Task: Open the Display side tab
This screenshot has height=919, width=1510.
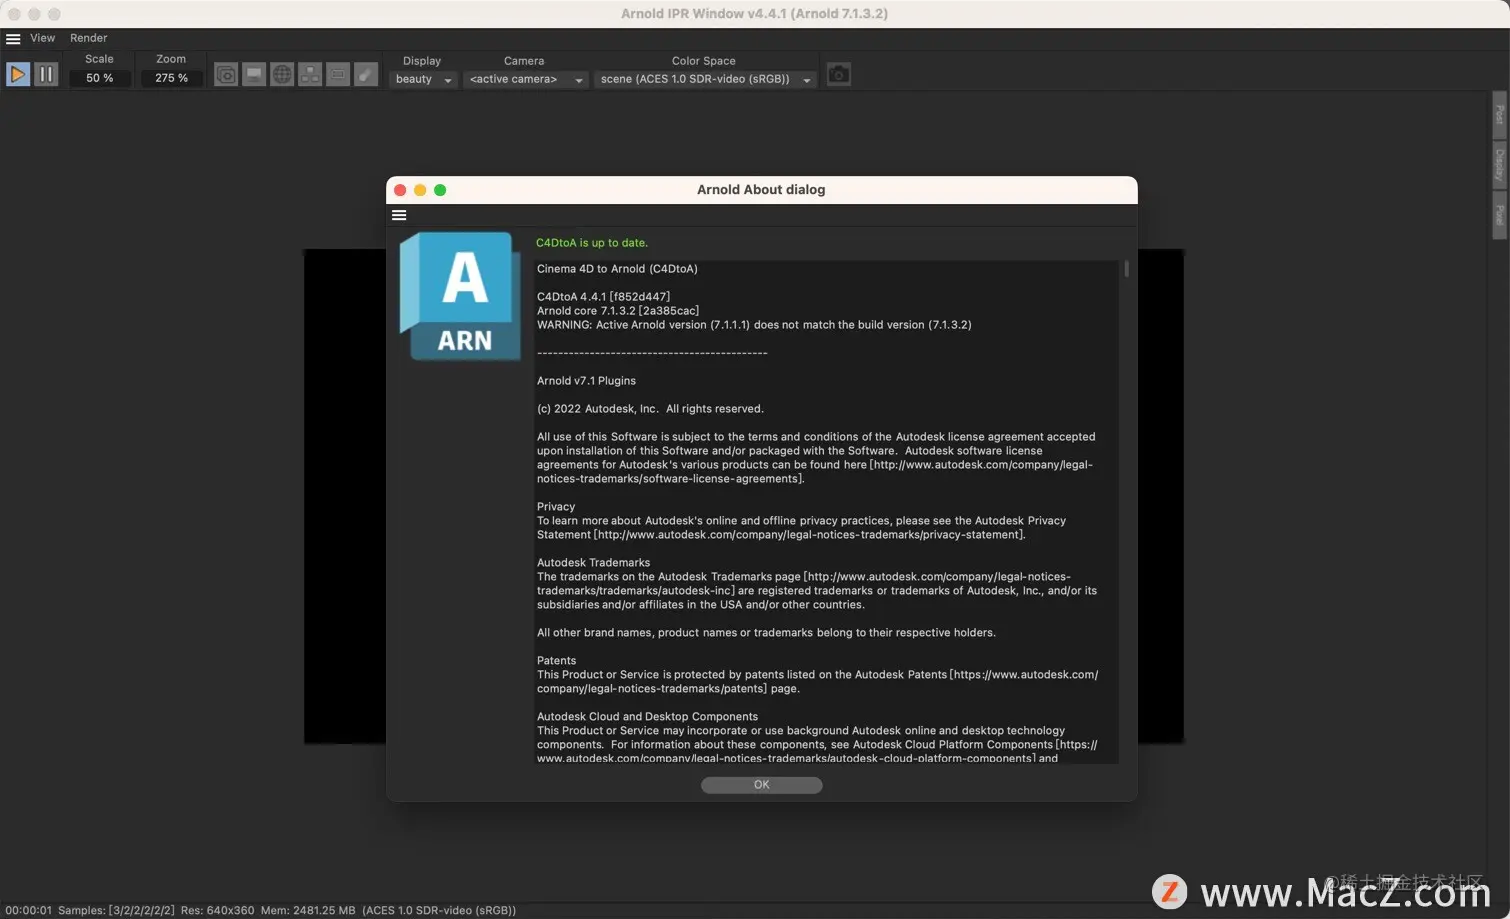Action: coord(1499,164)
